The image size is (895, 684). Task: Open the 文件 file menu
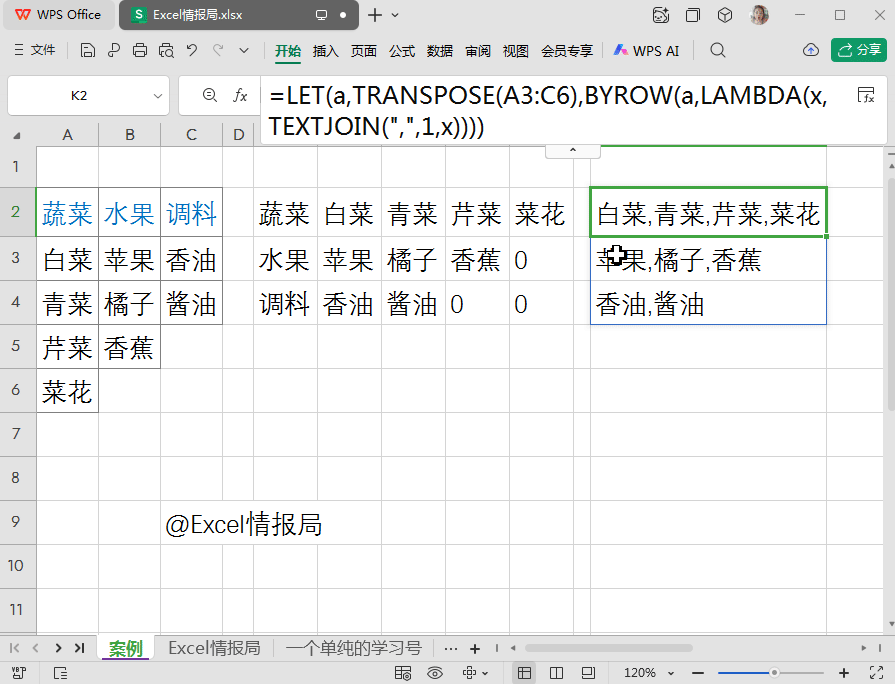click(35, 50)
